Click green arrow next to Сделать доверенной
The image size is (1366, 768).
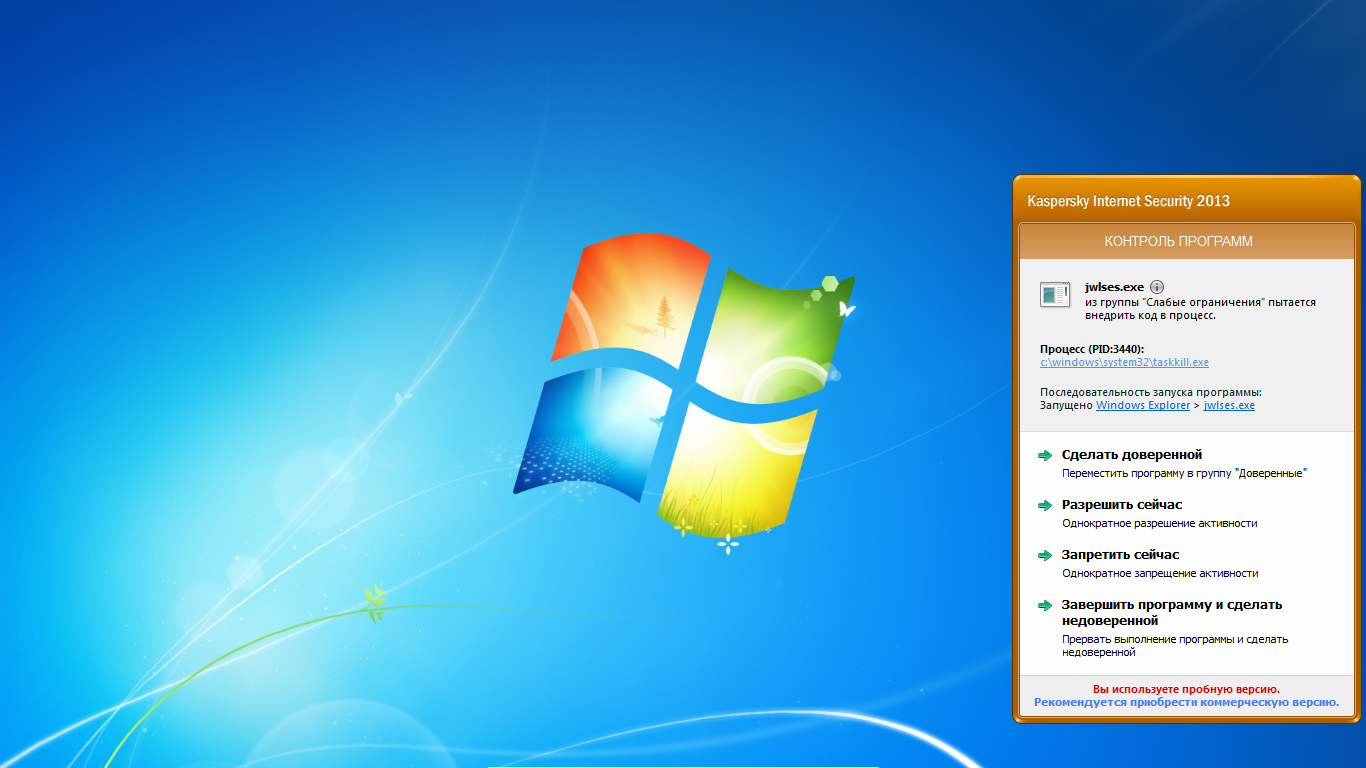(1046, 455)
